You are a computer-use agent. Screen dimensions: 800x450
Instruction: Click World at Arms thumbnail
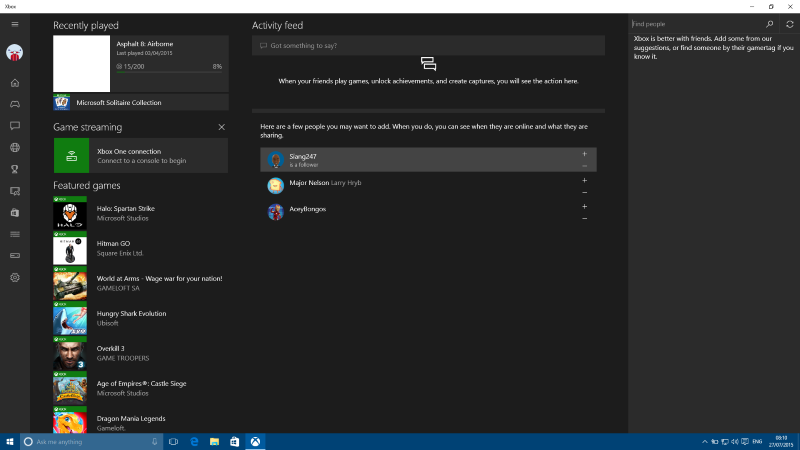click(x=70, y=283)
